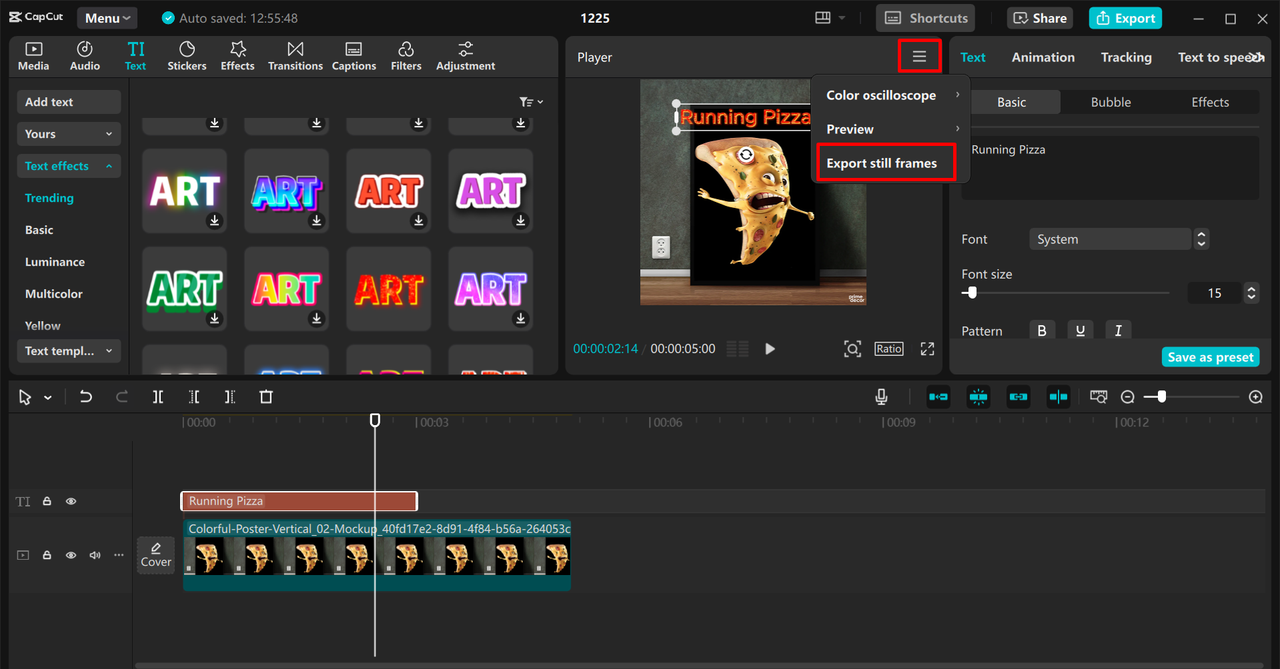Open the Adjustment panel

tap(465, 56)
